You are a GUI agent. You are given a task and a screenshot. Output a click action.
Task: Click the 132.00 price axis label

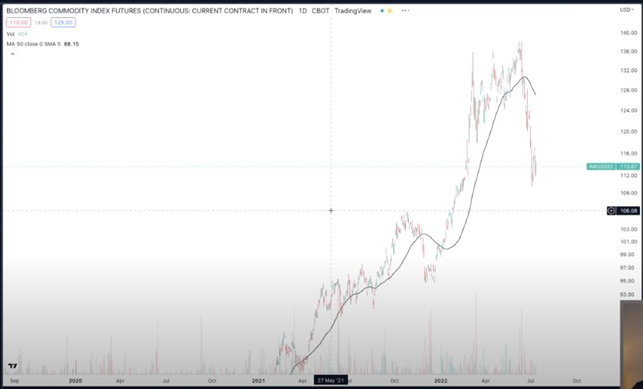(629, 71)
